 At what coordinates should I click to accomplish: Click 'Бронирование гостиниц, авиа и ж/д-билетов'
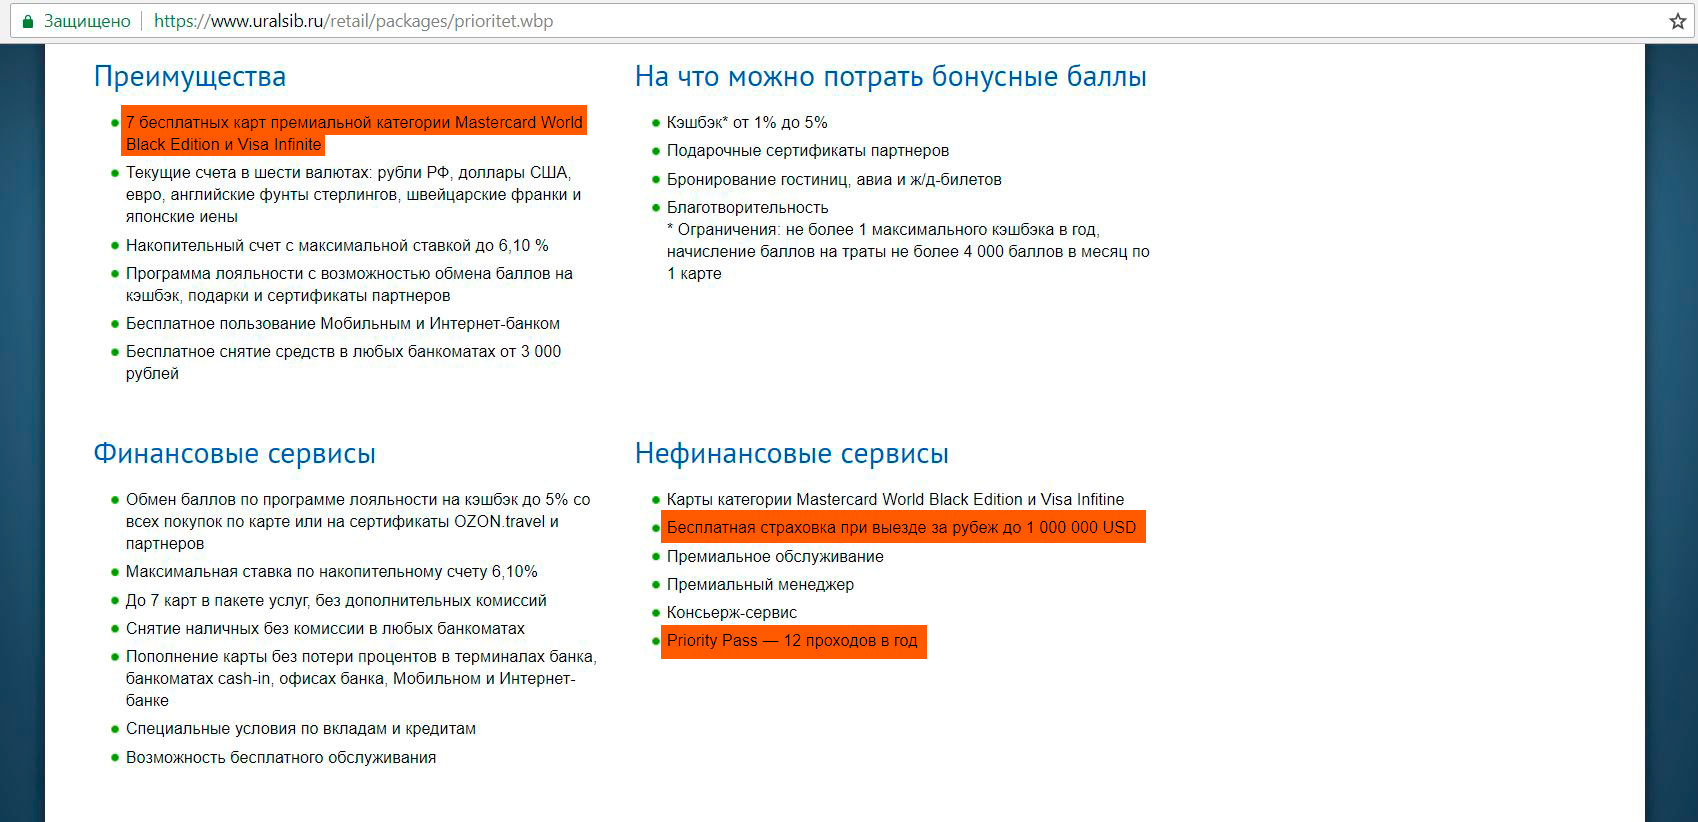834,180
